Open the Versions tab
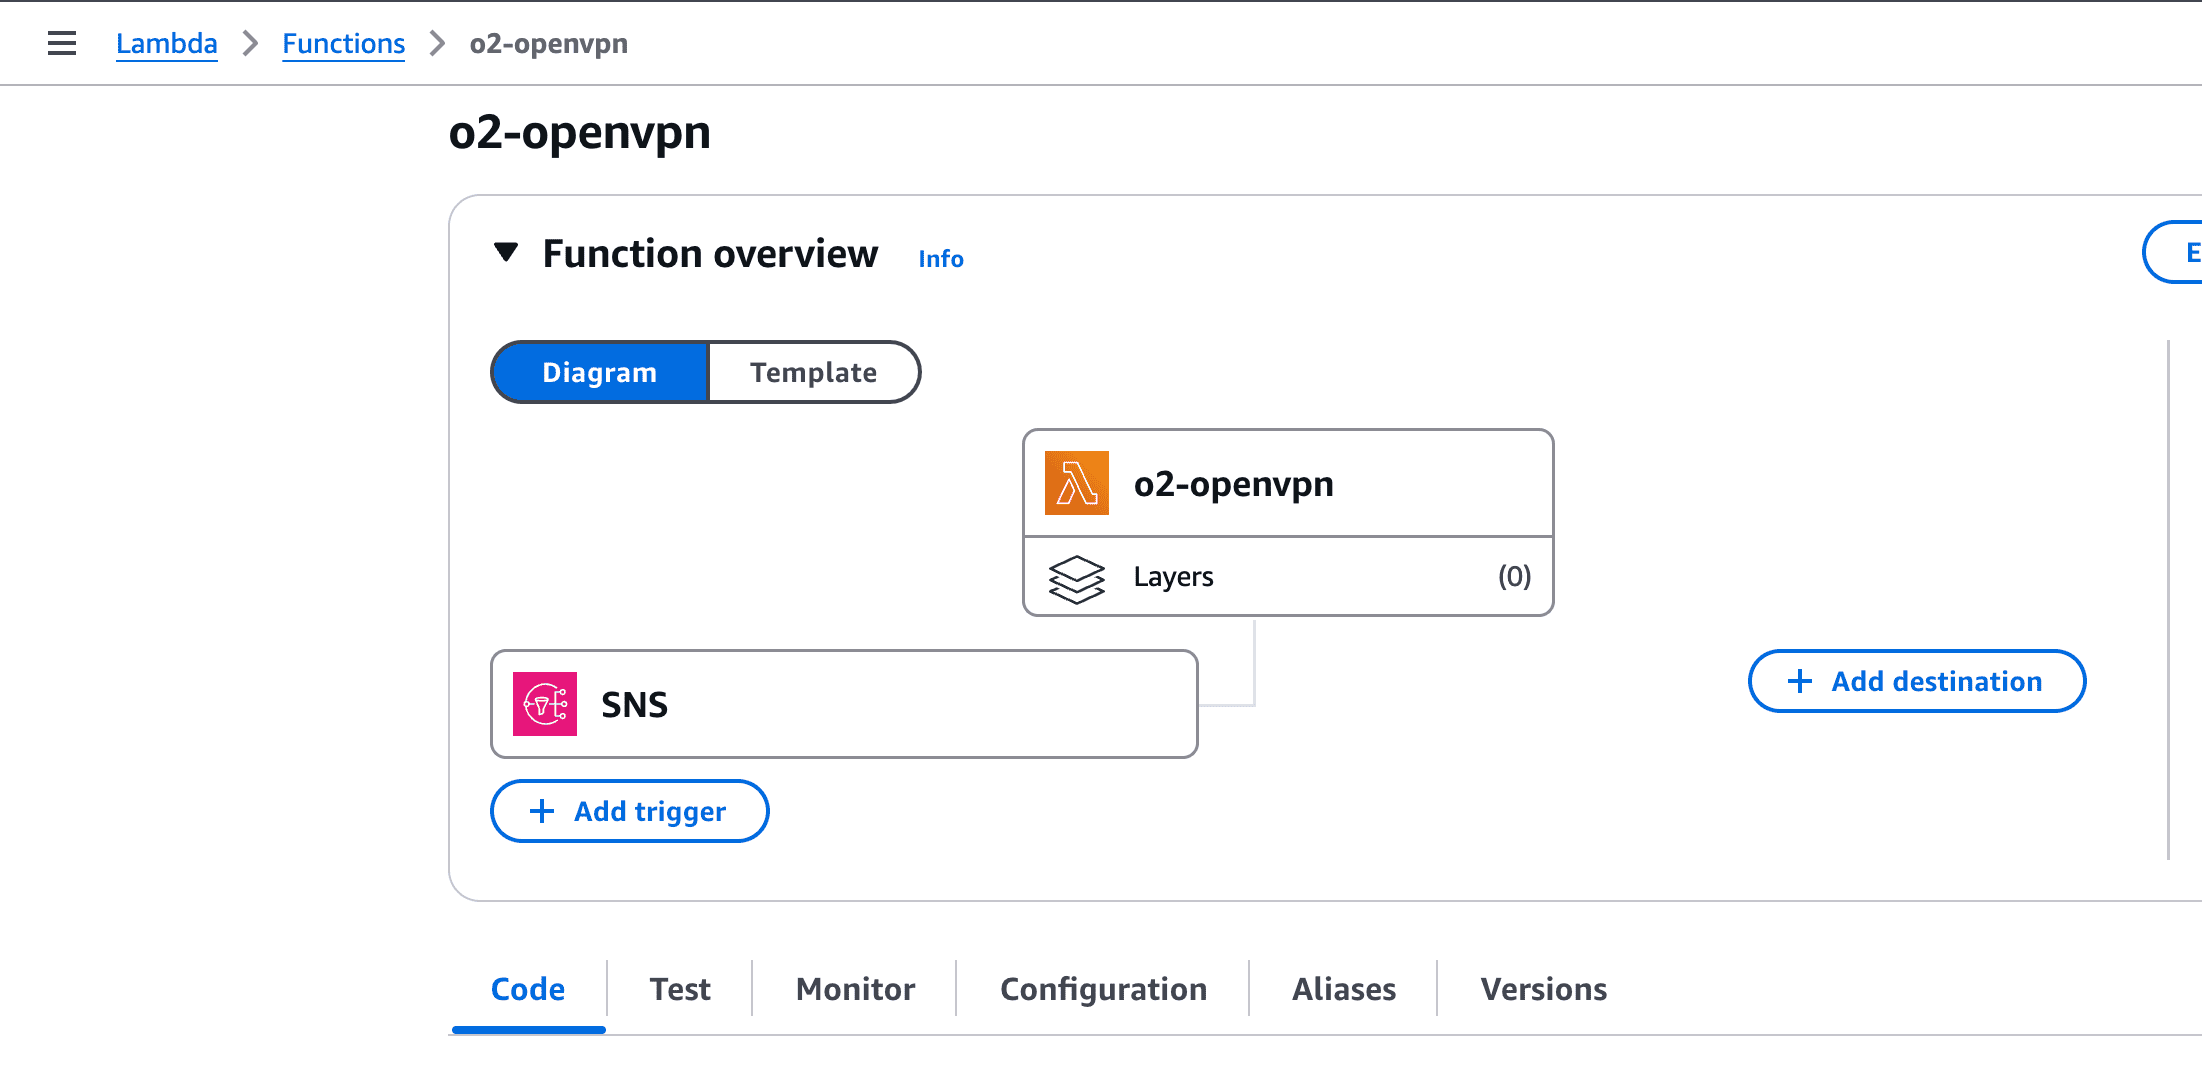Viewport: 2202px width, 1068px height. click(x=1542, y=988)
